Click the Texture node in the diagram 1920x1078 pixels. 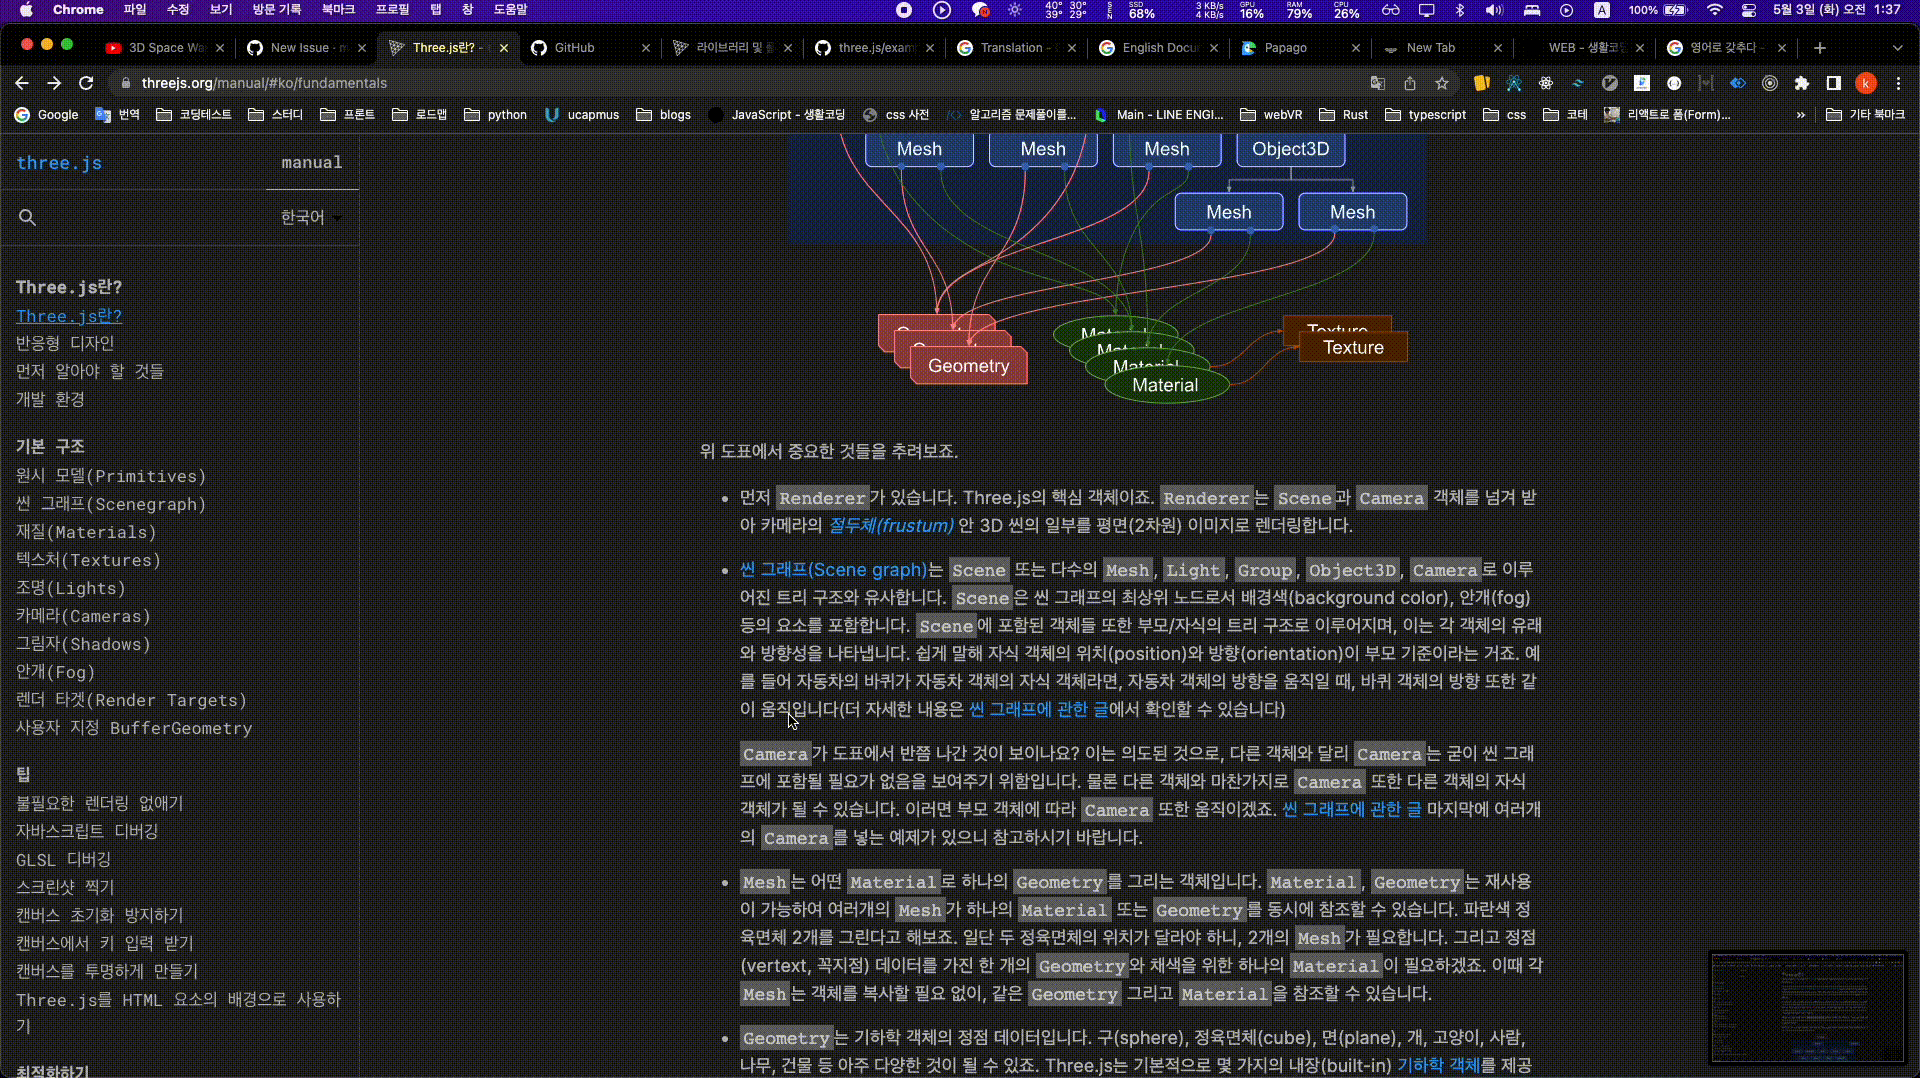click(1353, 347)
